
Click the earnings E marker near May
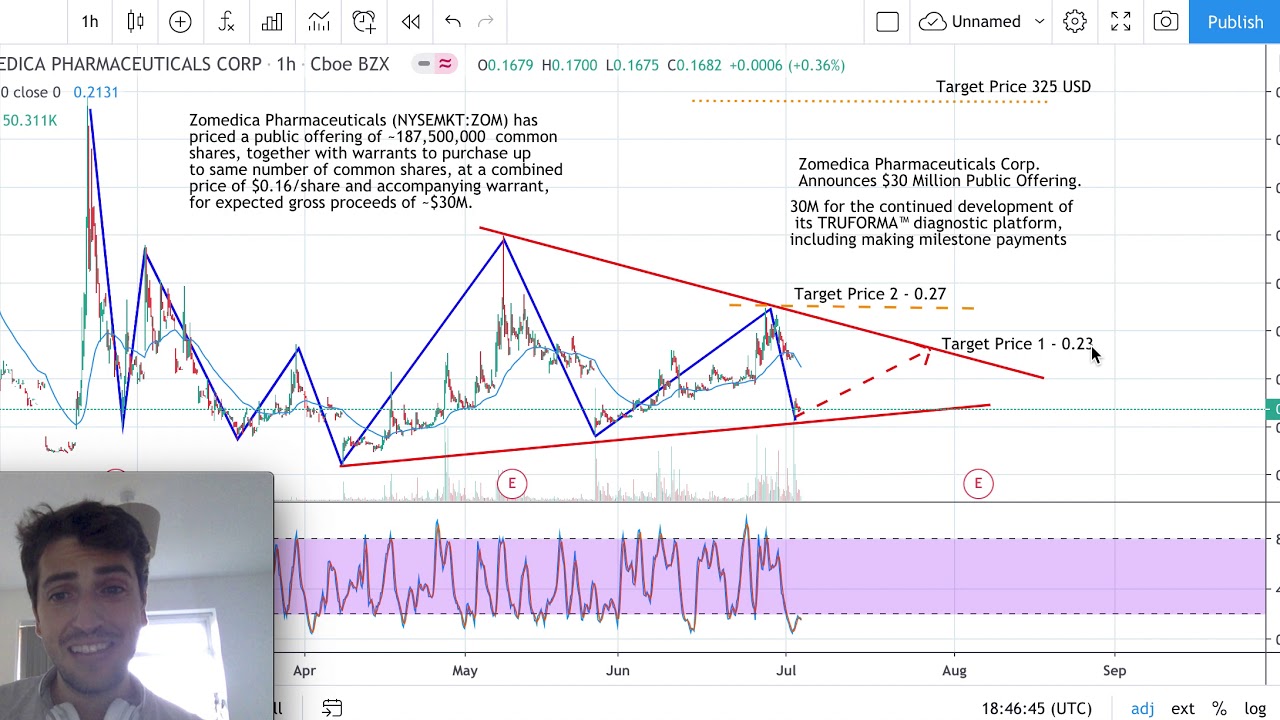511,484
